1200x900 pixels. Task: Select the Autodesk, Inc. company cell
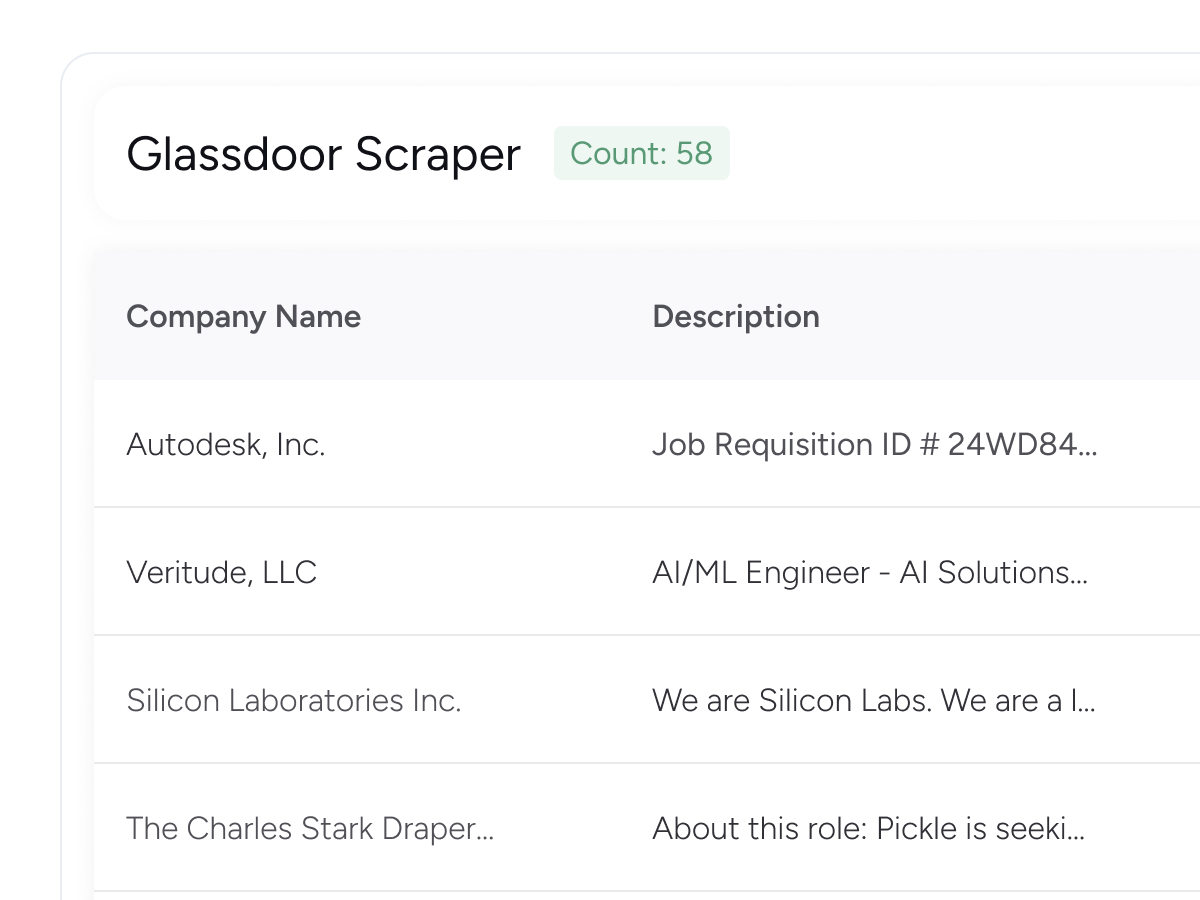[226, 444]
